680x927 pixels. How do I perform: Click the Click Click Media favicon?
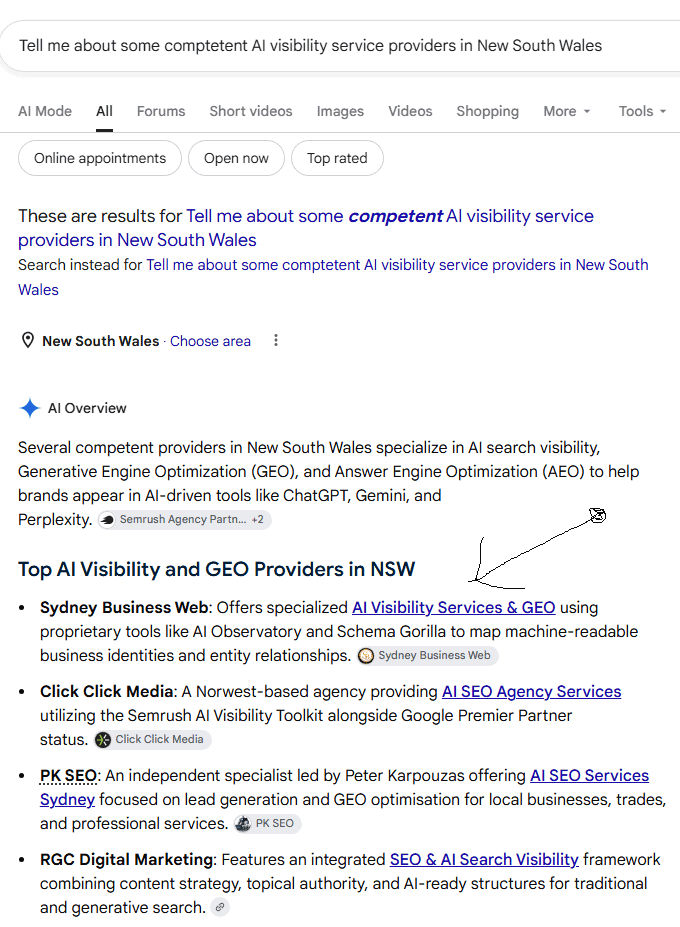pyautogui.click(x=103, y=740)
